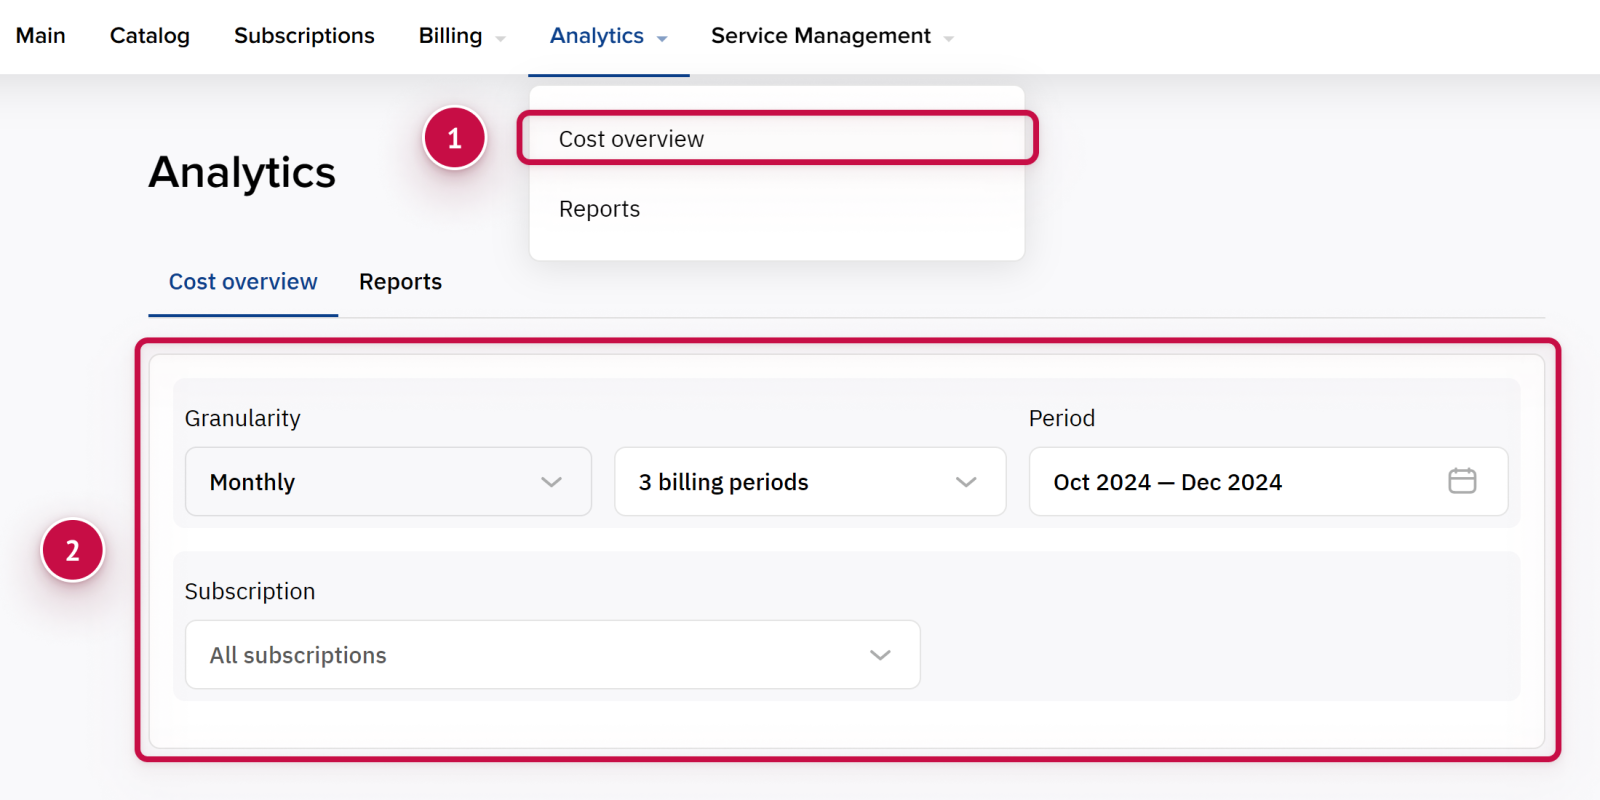Viewport: 1600px width, 800px height.
Task: Go to the Catalog page
Action: tap(150, 36)
